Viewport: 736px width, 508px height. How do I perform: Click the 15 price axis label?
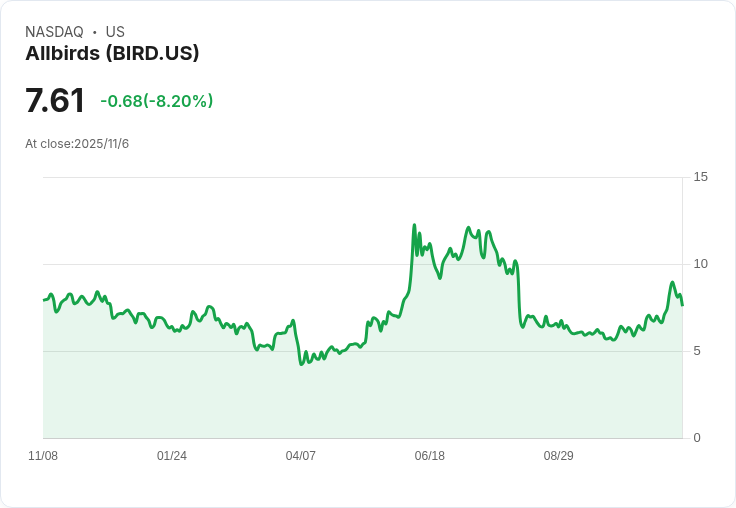click(x=700, y=177)
